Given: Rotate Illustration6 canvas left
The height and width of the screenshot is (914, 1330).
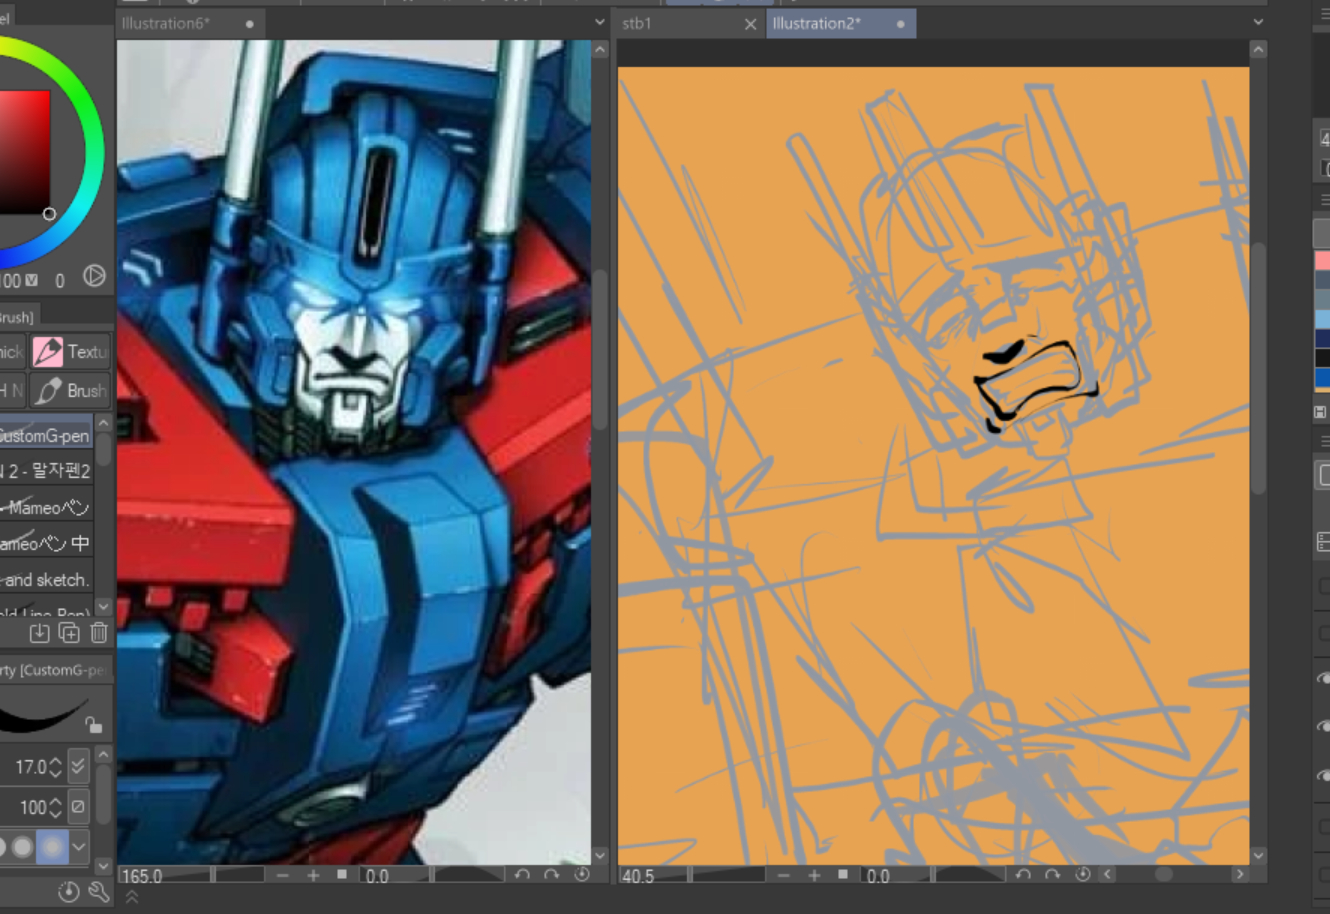Looking at the screenshot, I should coord(522,875).
